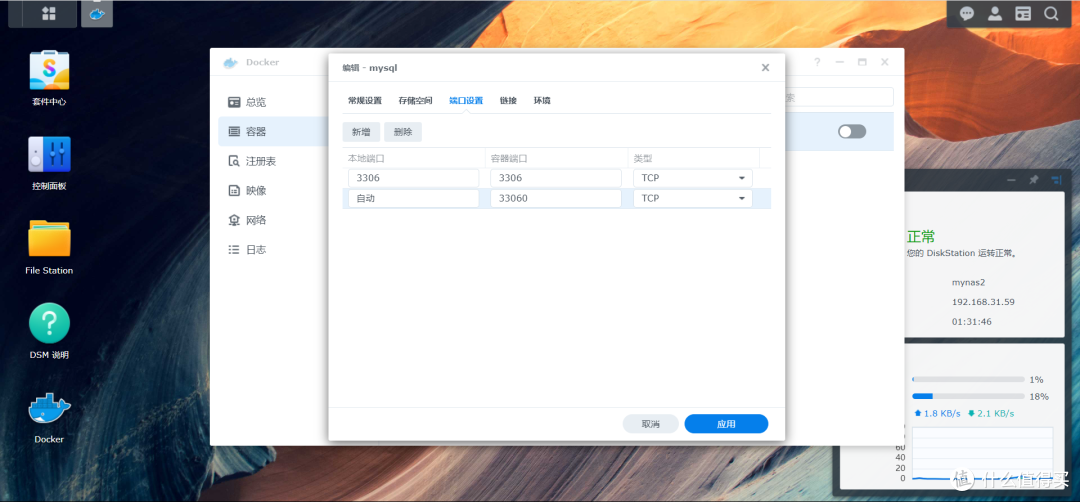Click the server name mynas2
Image resolution: width=1080 pixels, height=502 pixels.
coord(970,282)
